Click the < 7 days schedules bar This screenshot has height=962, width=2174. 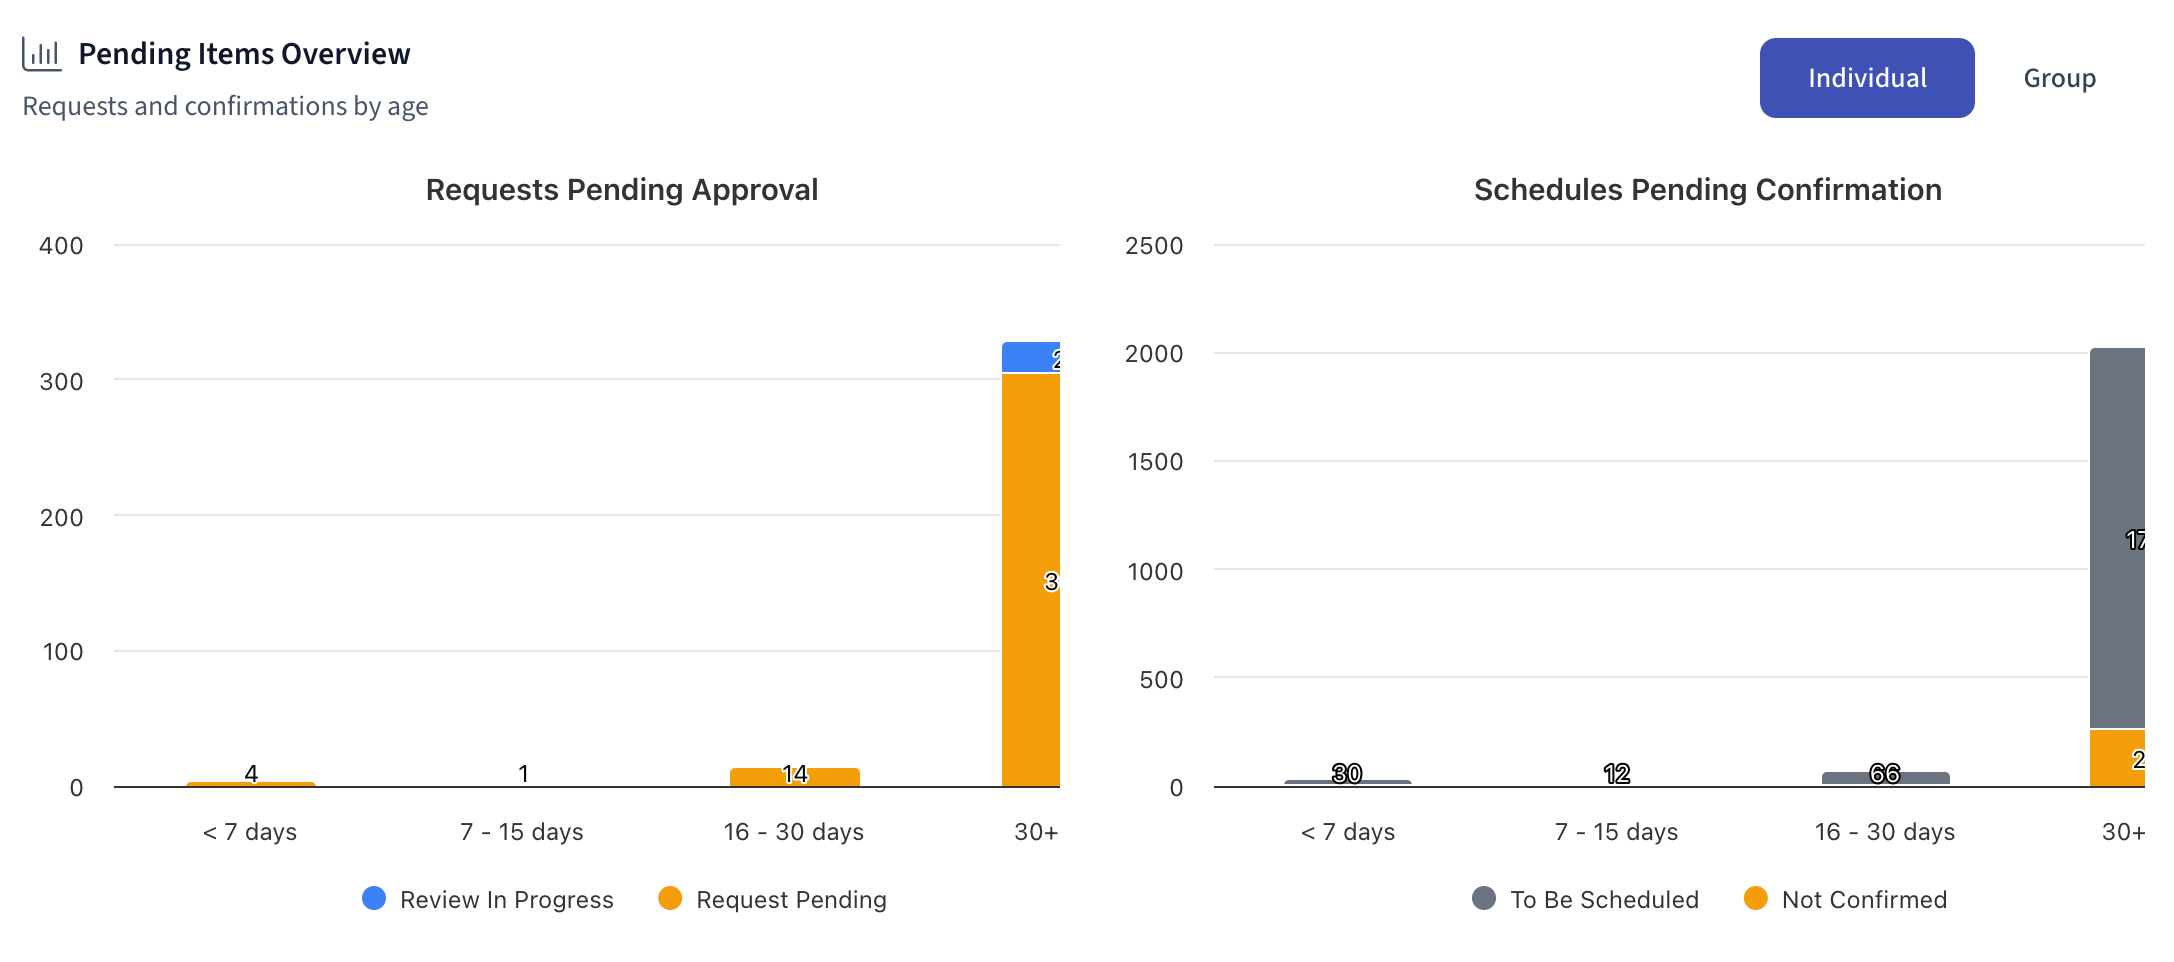point(1347,783)
